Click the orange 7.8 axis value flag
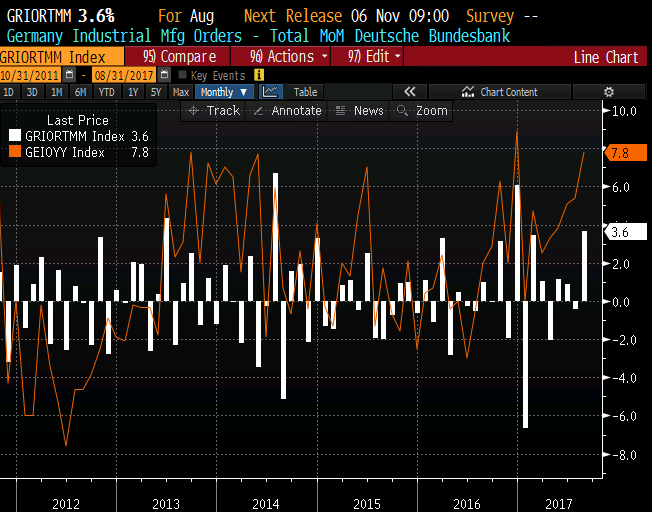This screenshot has width=652, height=512. coord(625,153)
